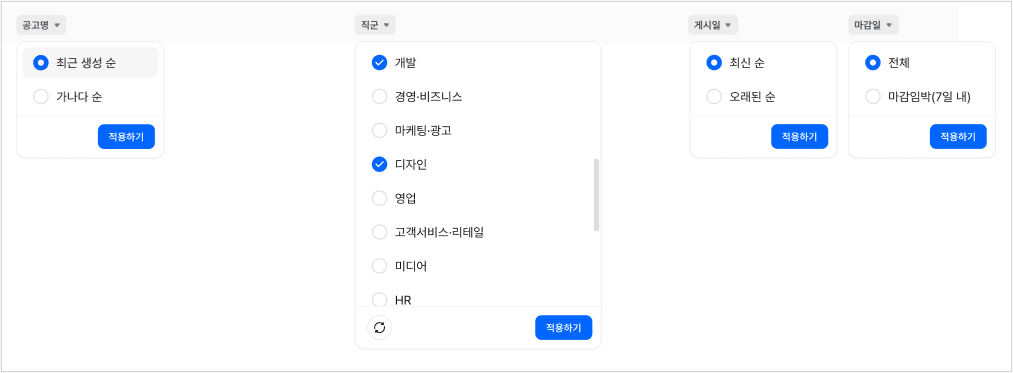Click the circular reset icon in 직군 panel
1013x373 pixels.
pos(380,327)
